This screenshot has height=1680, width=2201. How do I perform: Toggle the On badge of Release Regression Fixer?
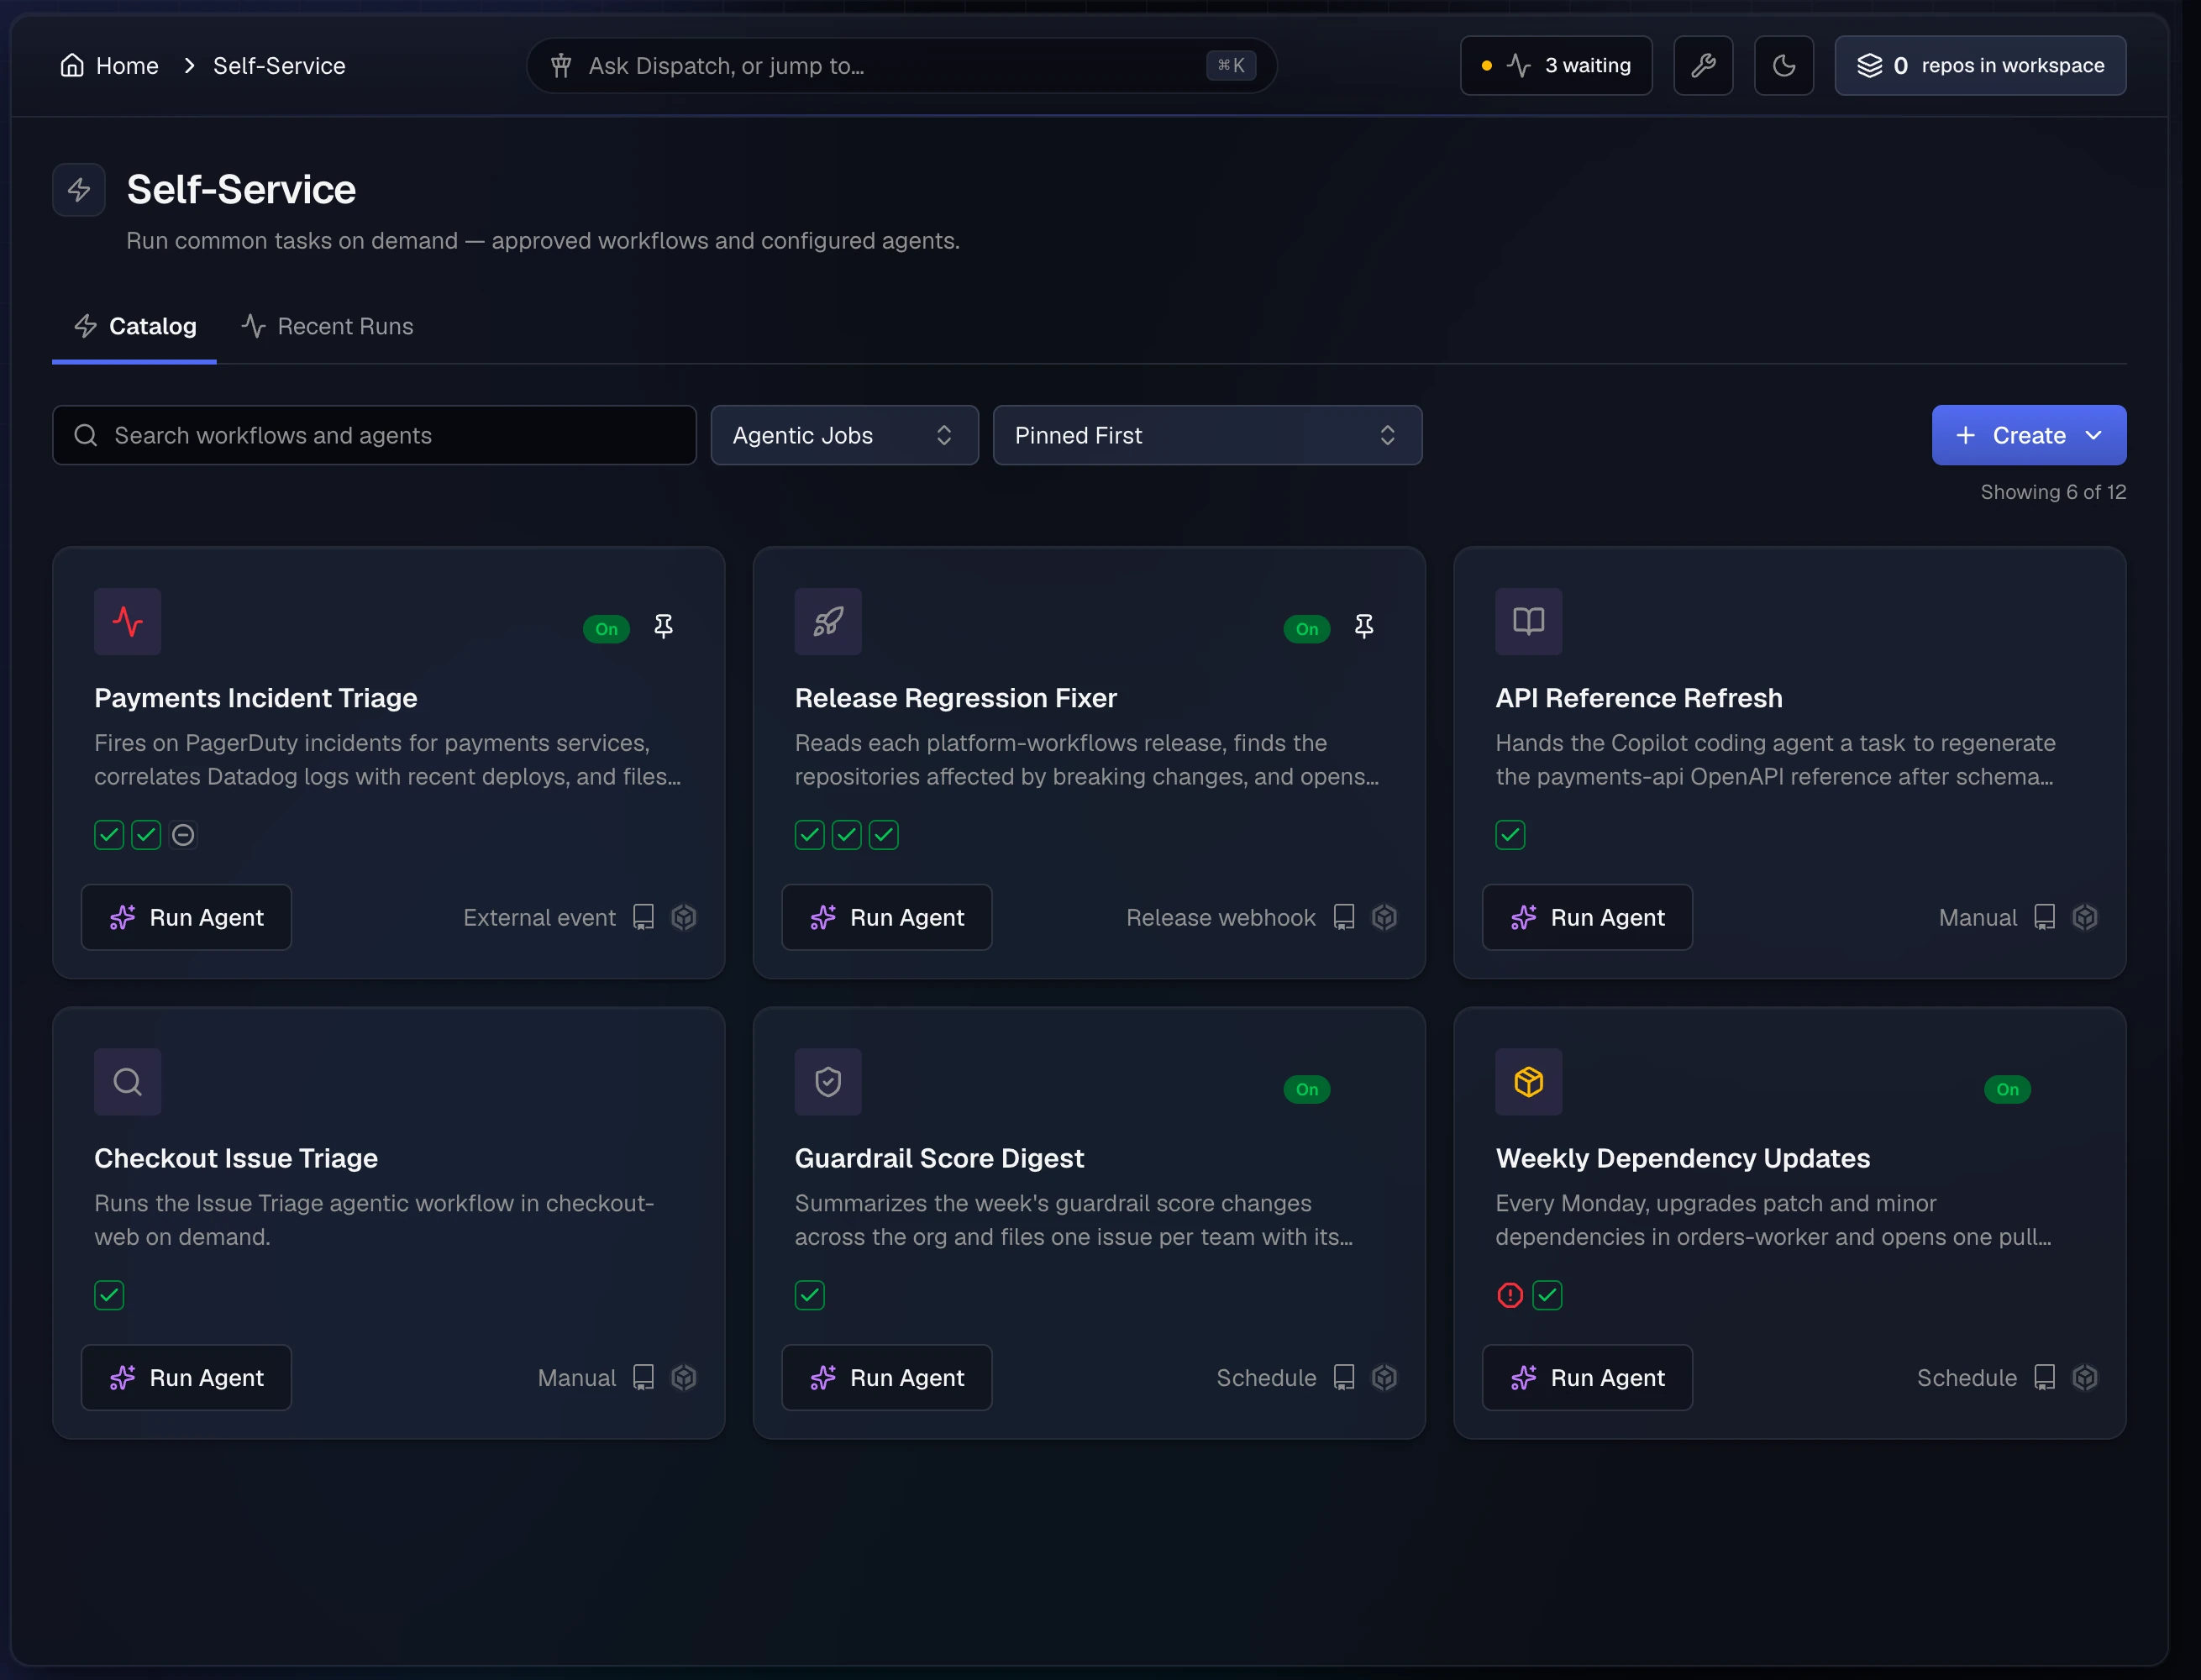click(x=1307, y=629)
